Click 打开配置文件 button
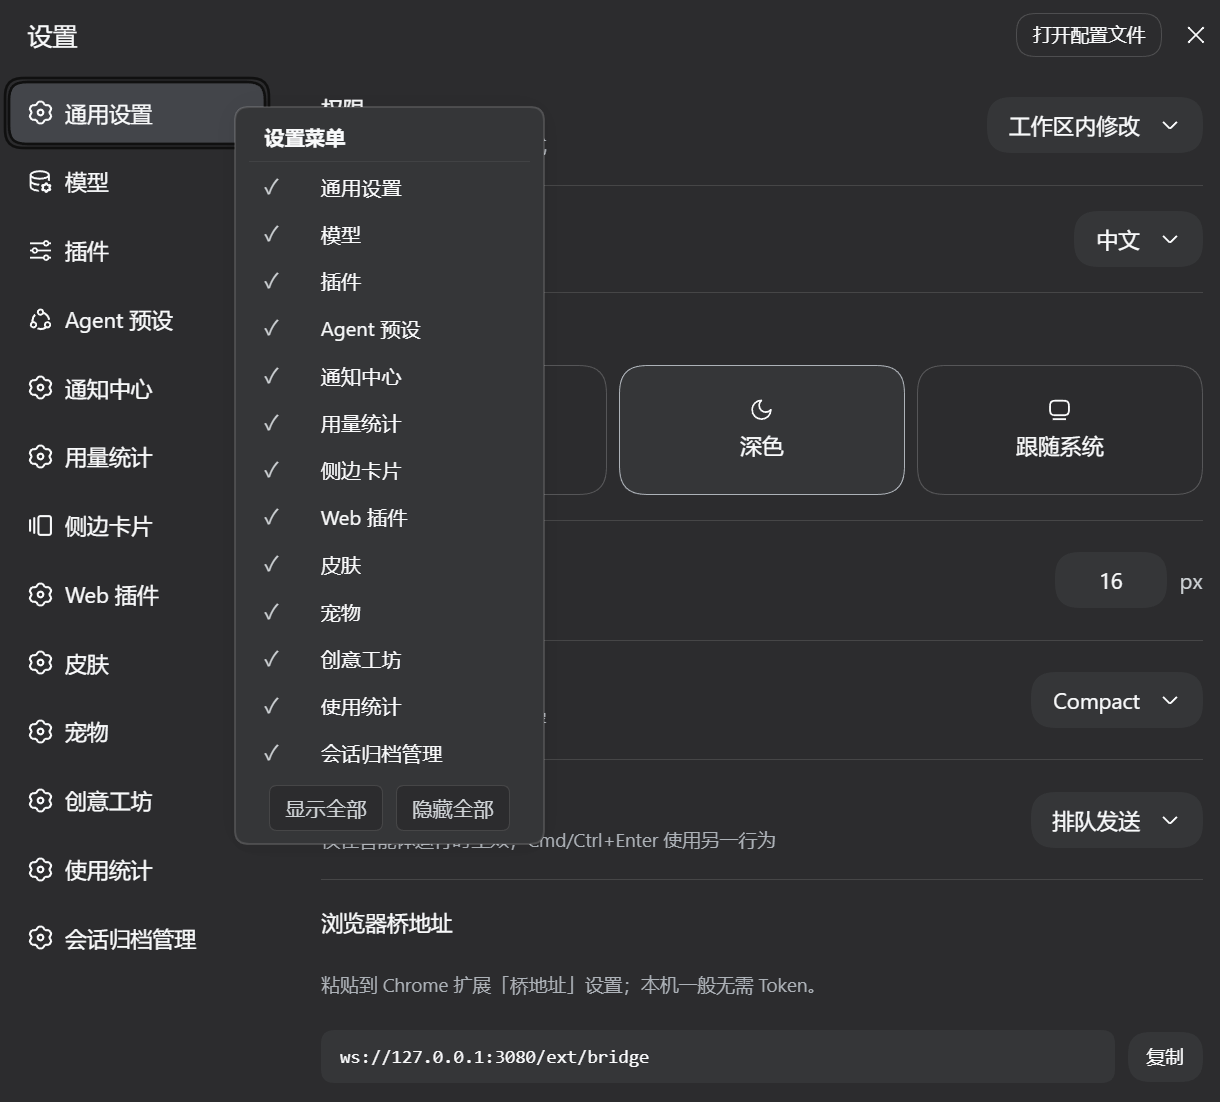Image resolution: width=1220 pixels, height=1102 pixels. pos(1089,35)
